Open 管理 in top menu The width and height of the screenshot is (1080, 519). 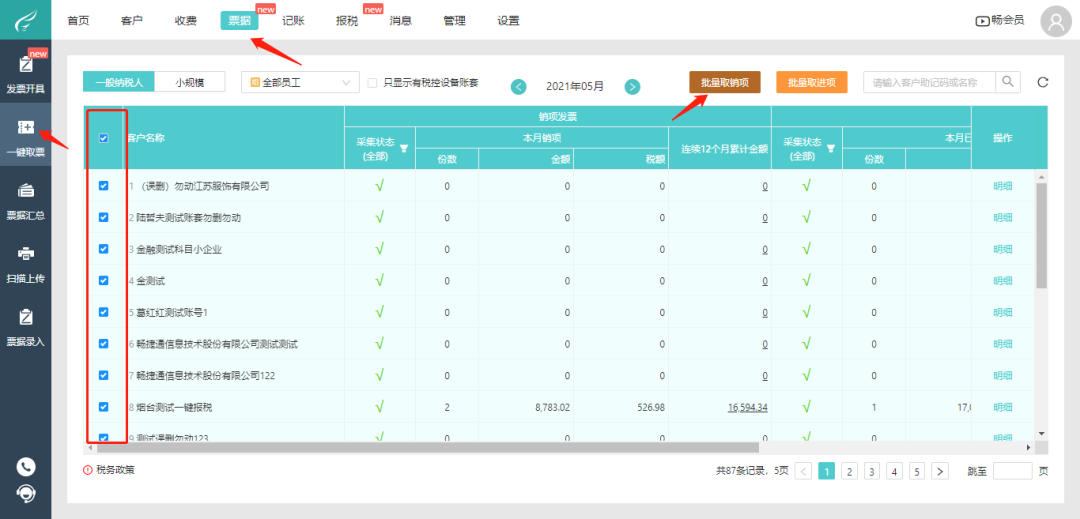click(455, 21)
